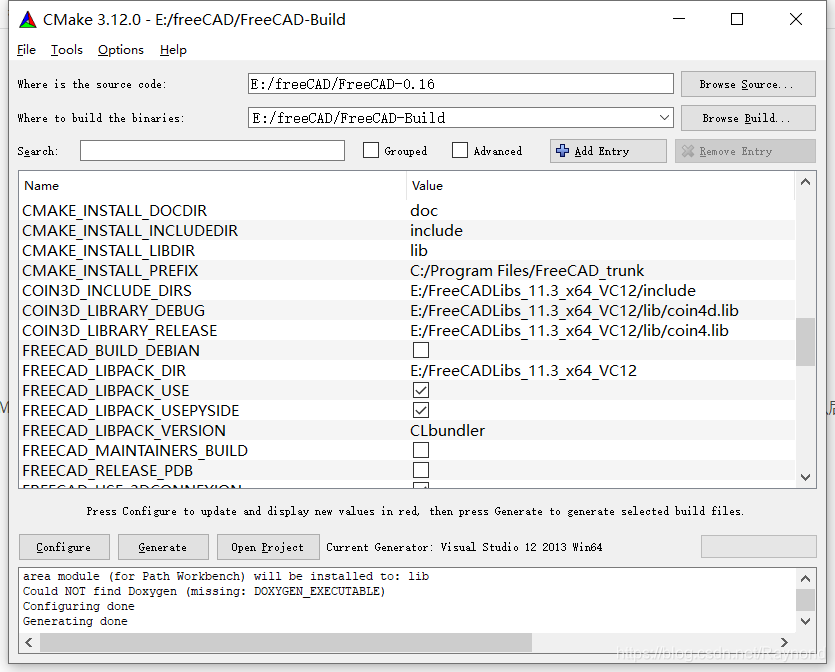
Task: Minimize the CMake window
Action: pyautogui.click(x=679, y=19)
